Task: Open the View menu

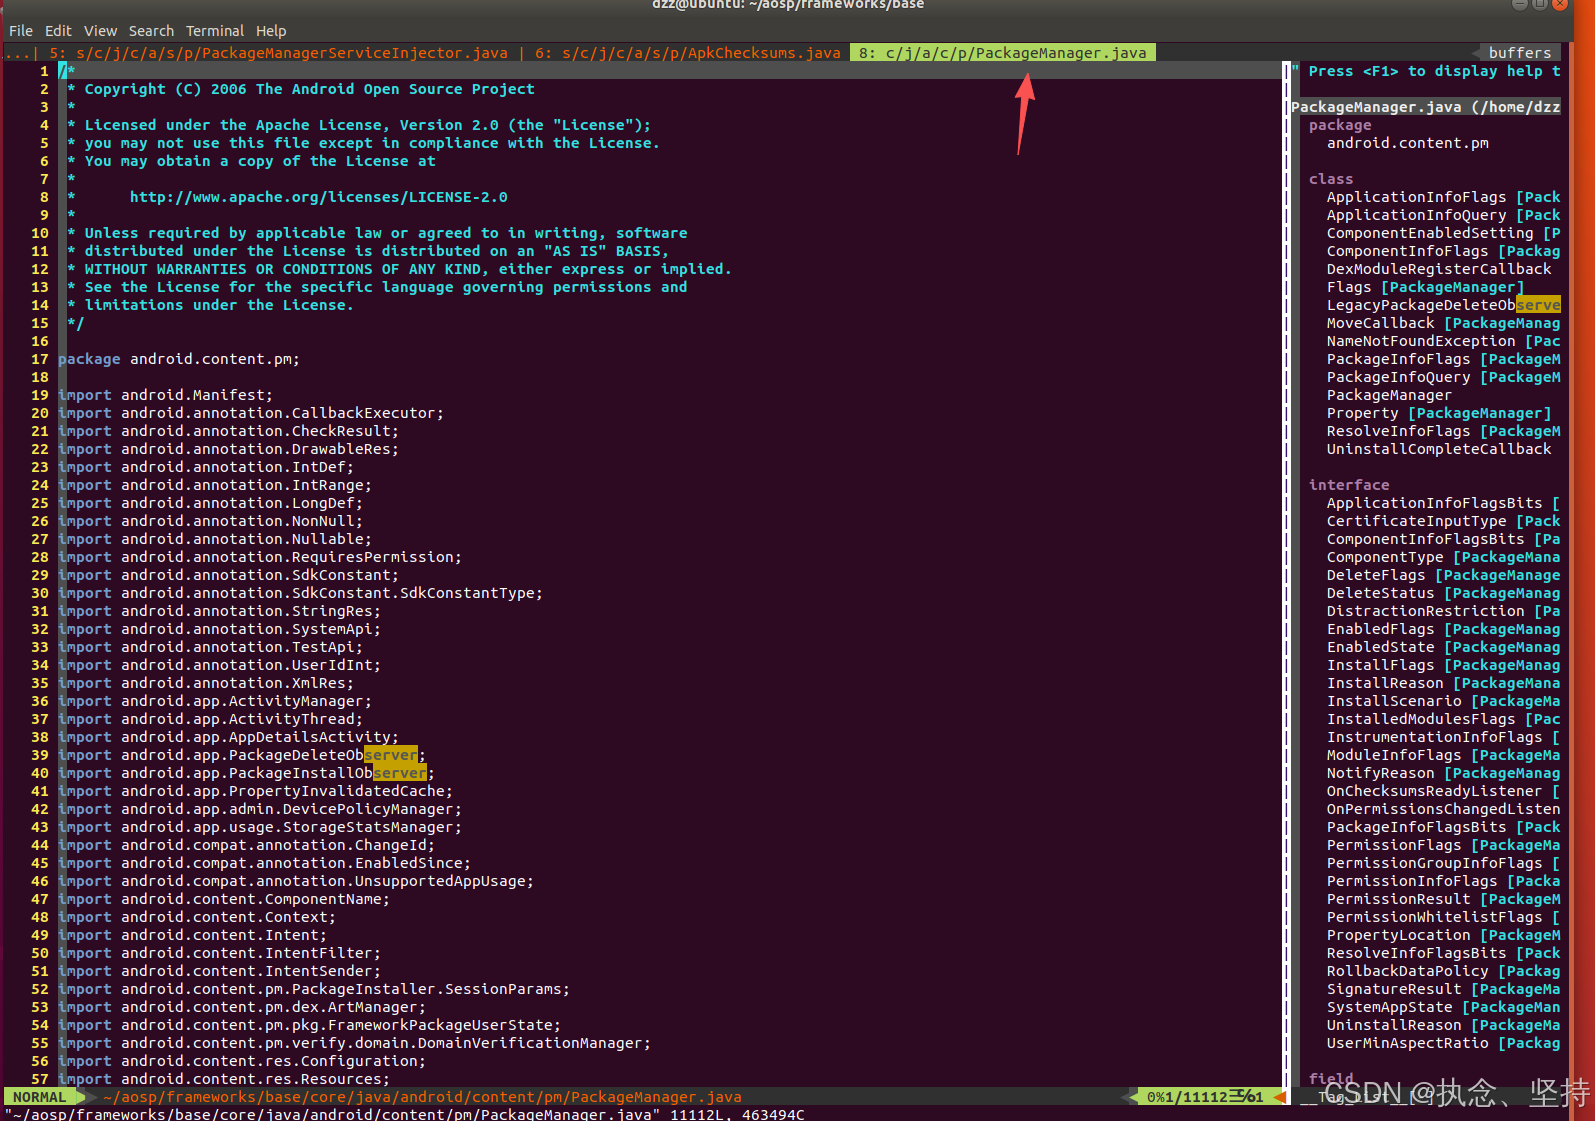Action: tap(100, 31)
